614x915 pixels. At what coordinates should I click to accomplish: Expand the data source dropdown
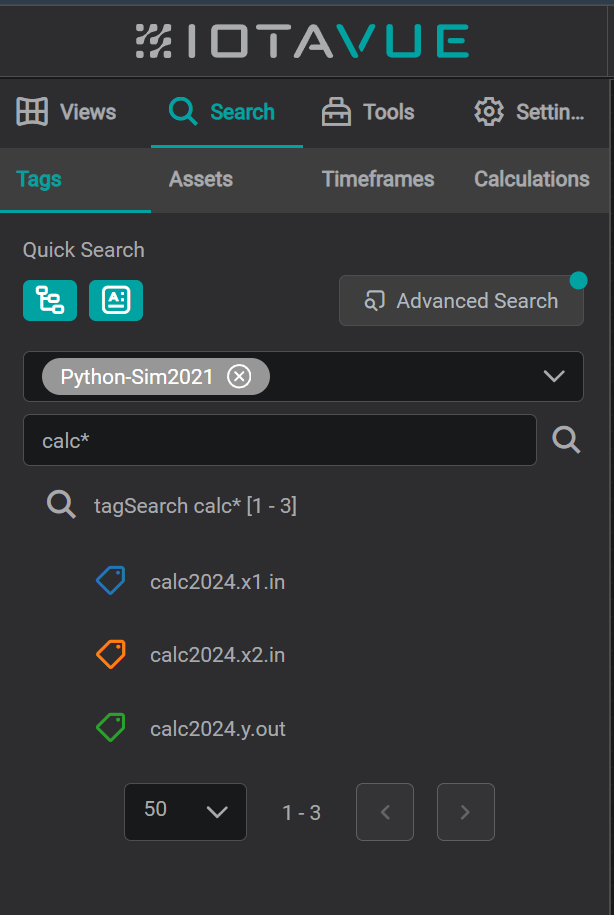(x=553, y=376)
